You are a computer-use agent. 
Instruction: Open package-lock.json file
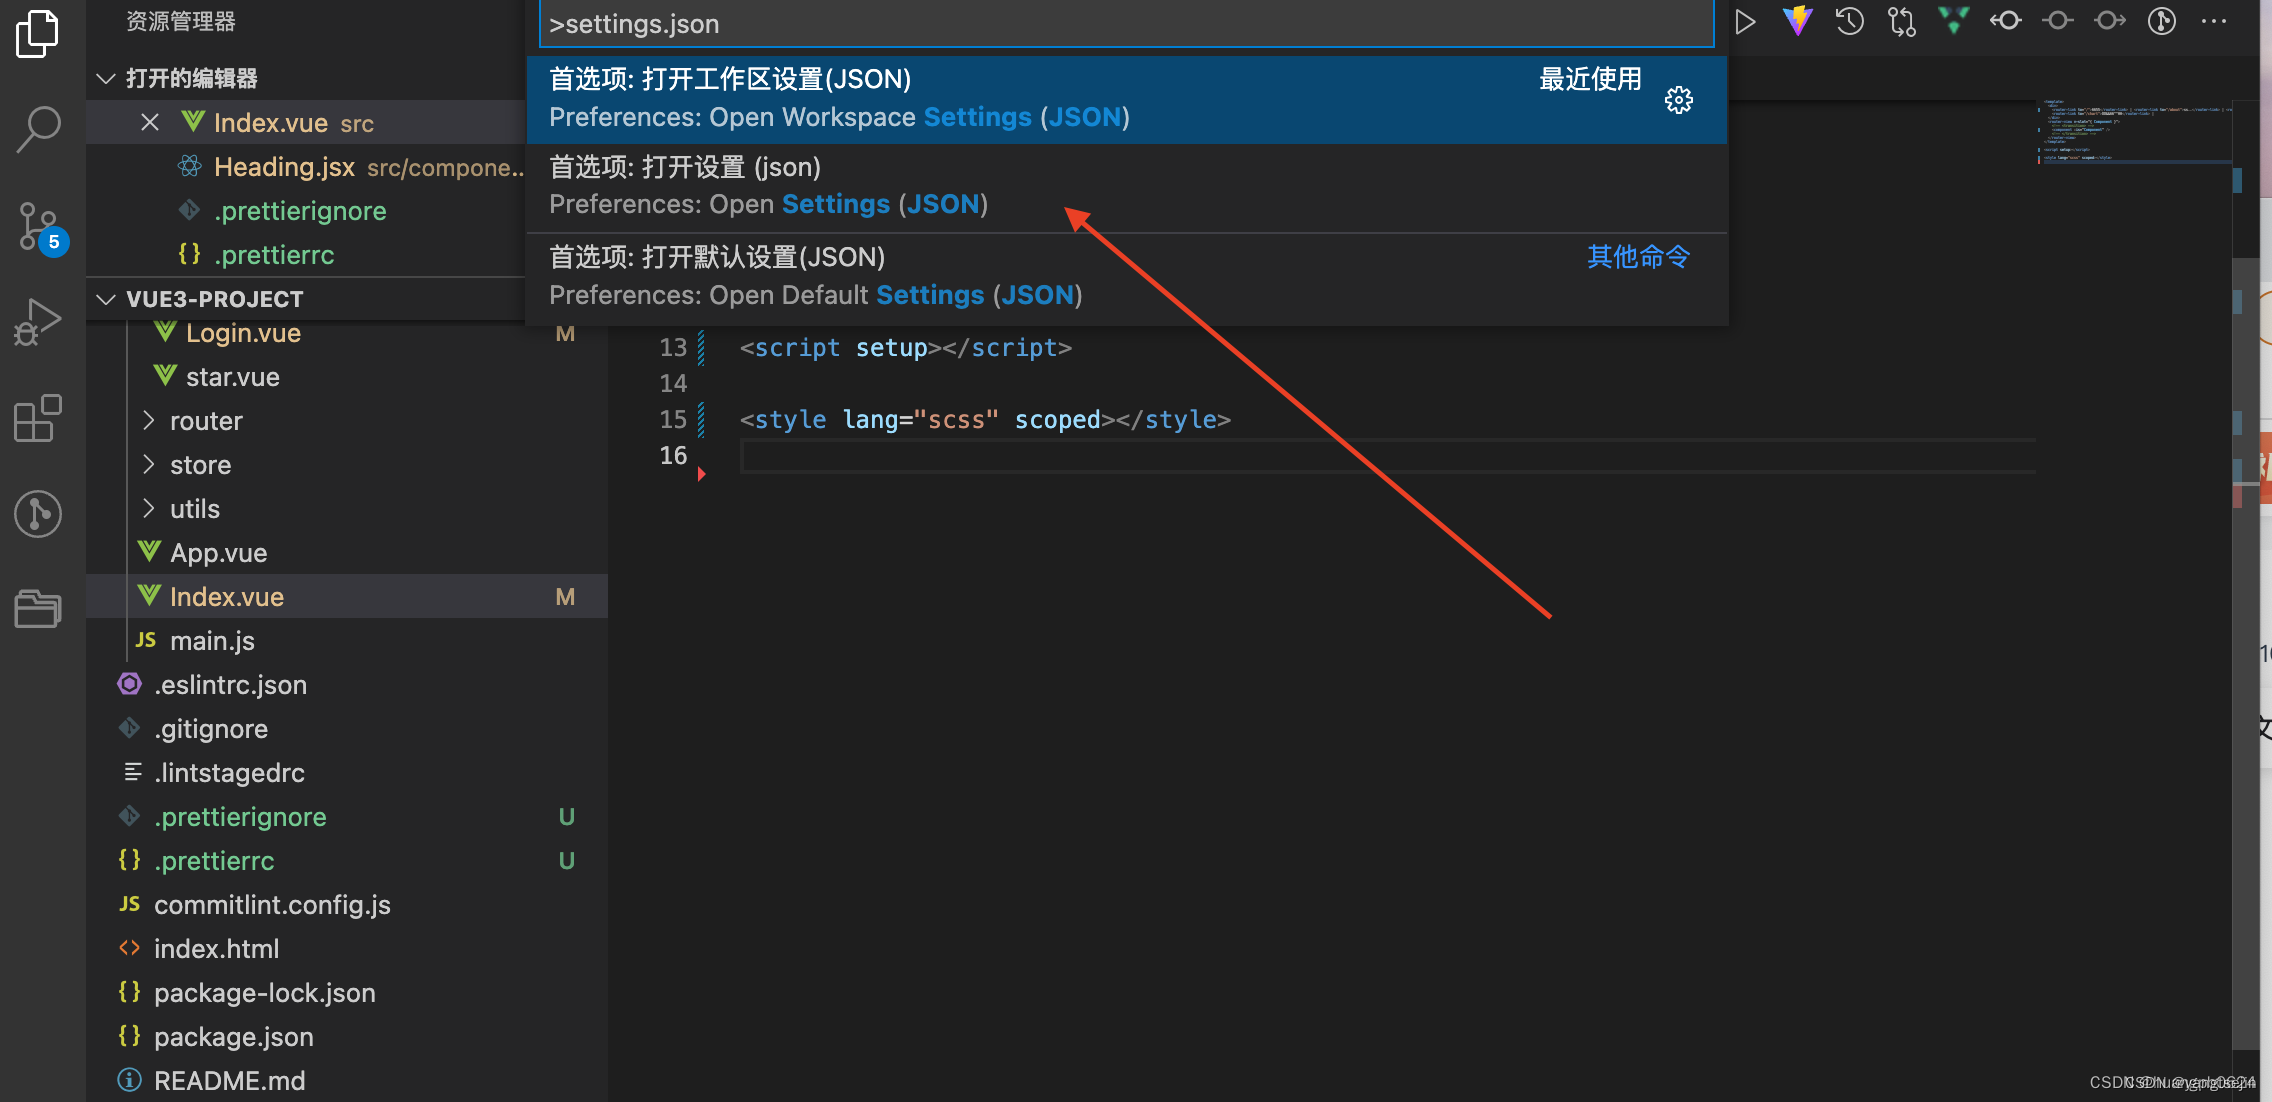(347, 992)
